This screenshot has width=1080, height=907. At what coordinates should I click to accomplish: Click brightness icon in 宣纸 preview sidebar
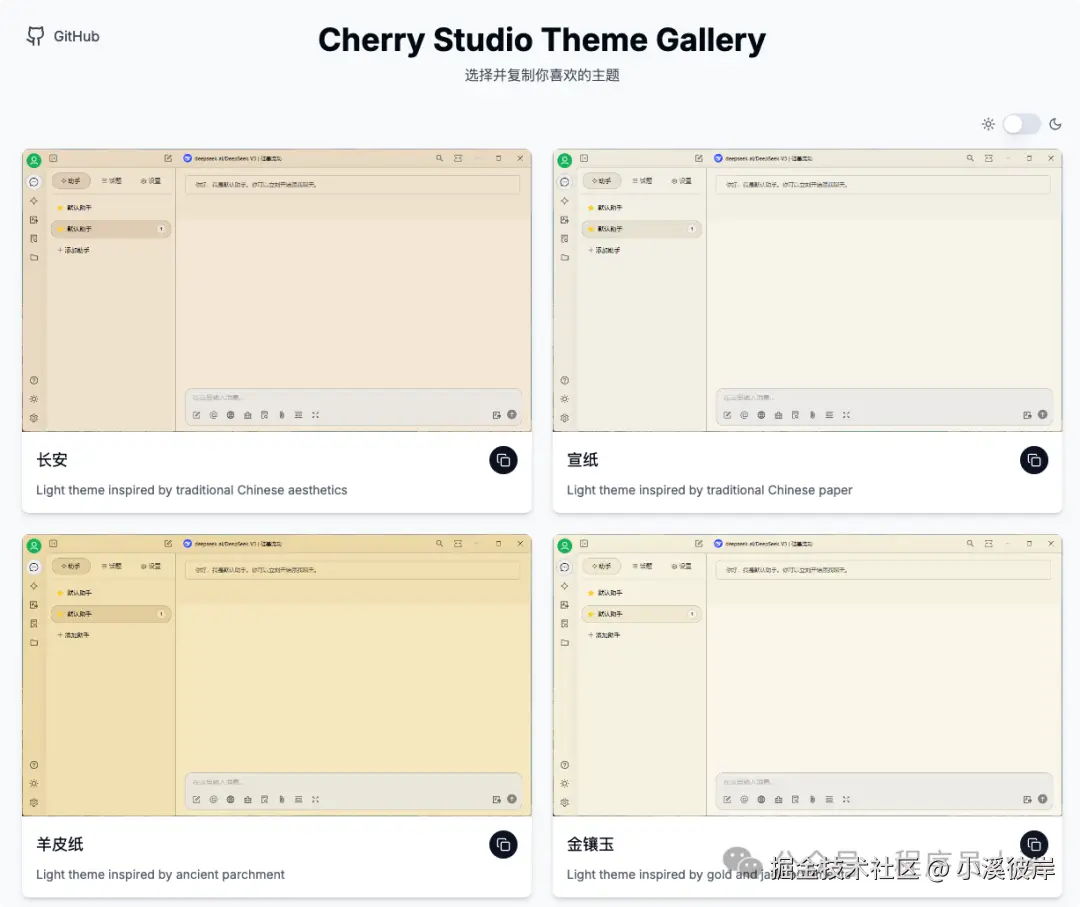click(x=565, y=399)
